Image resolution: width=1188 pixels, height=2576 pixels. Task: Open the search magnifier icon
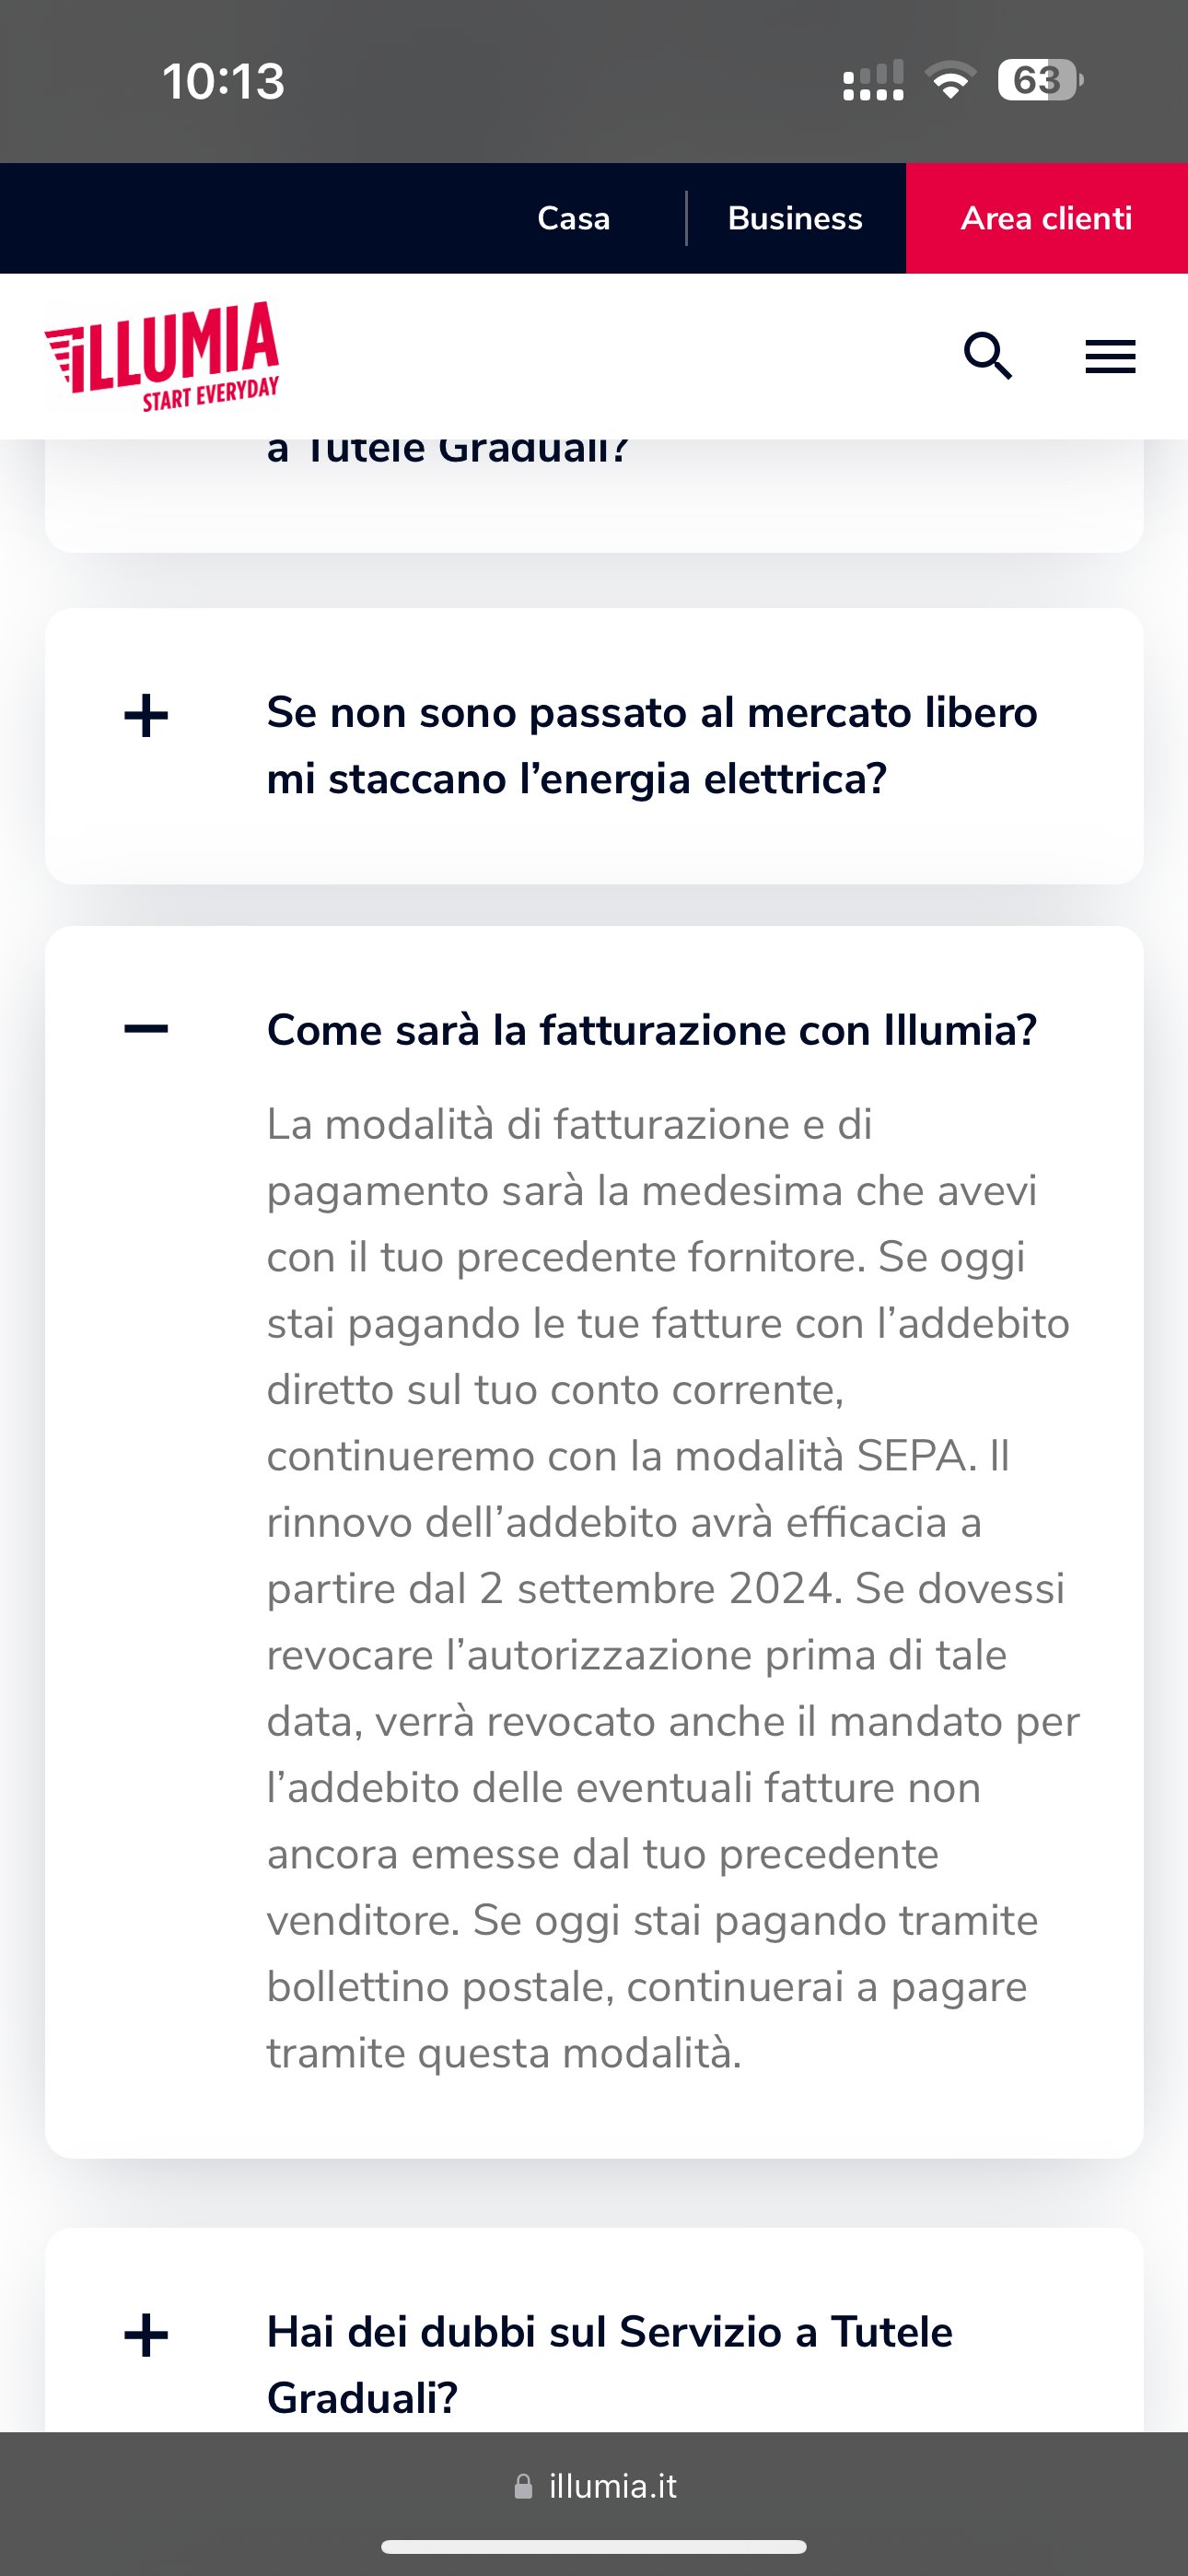coord(988,356)
